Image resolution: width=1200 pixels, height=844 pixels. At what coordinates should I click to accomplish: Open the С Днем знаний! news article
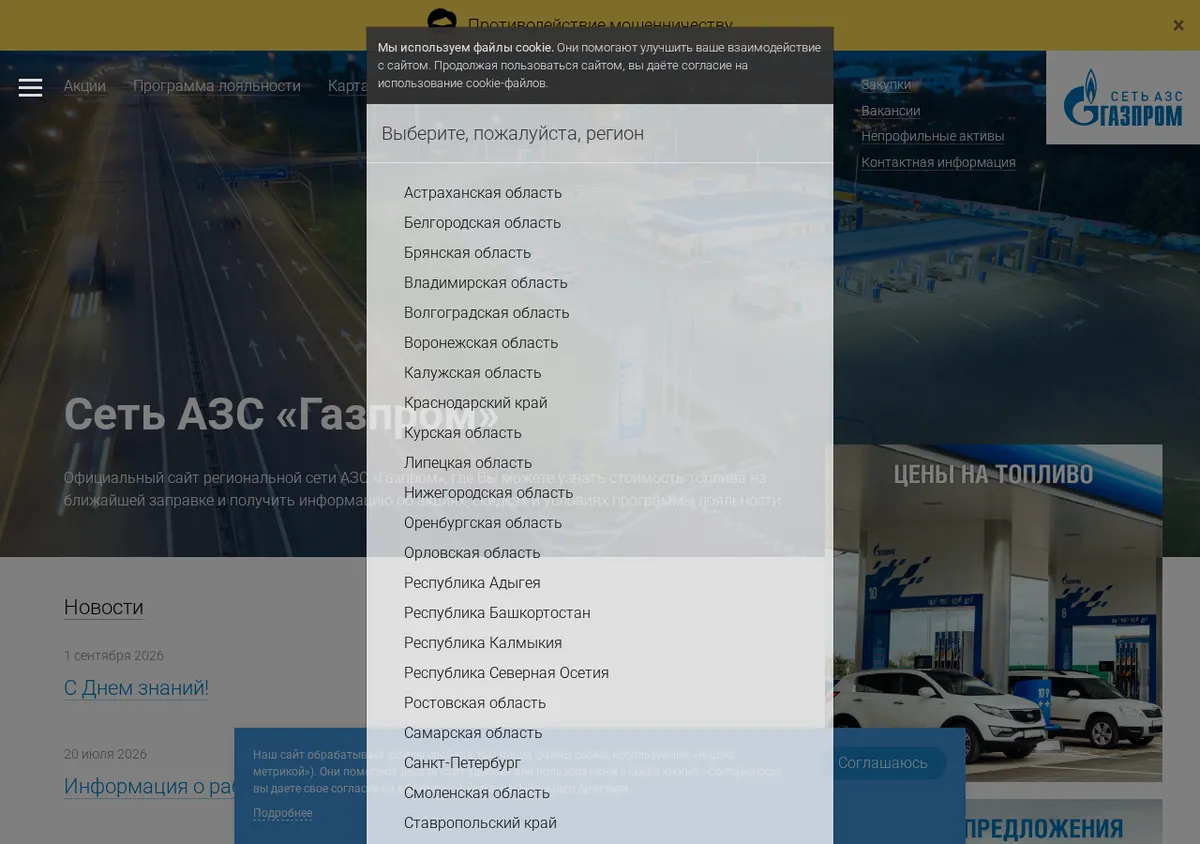[136, 688]
